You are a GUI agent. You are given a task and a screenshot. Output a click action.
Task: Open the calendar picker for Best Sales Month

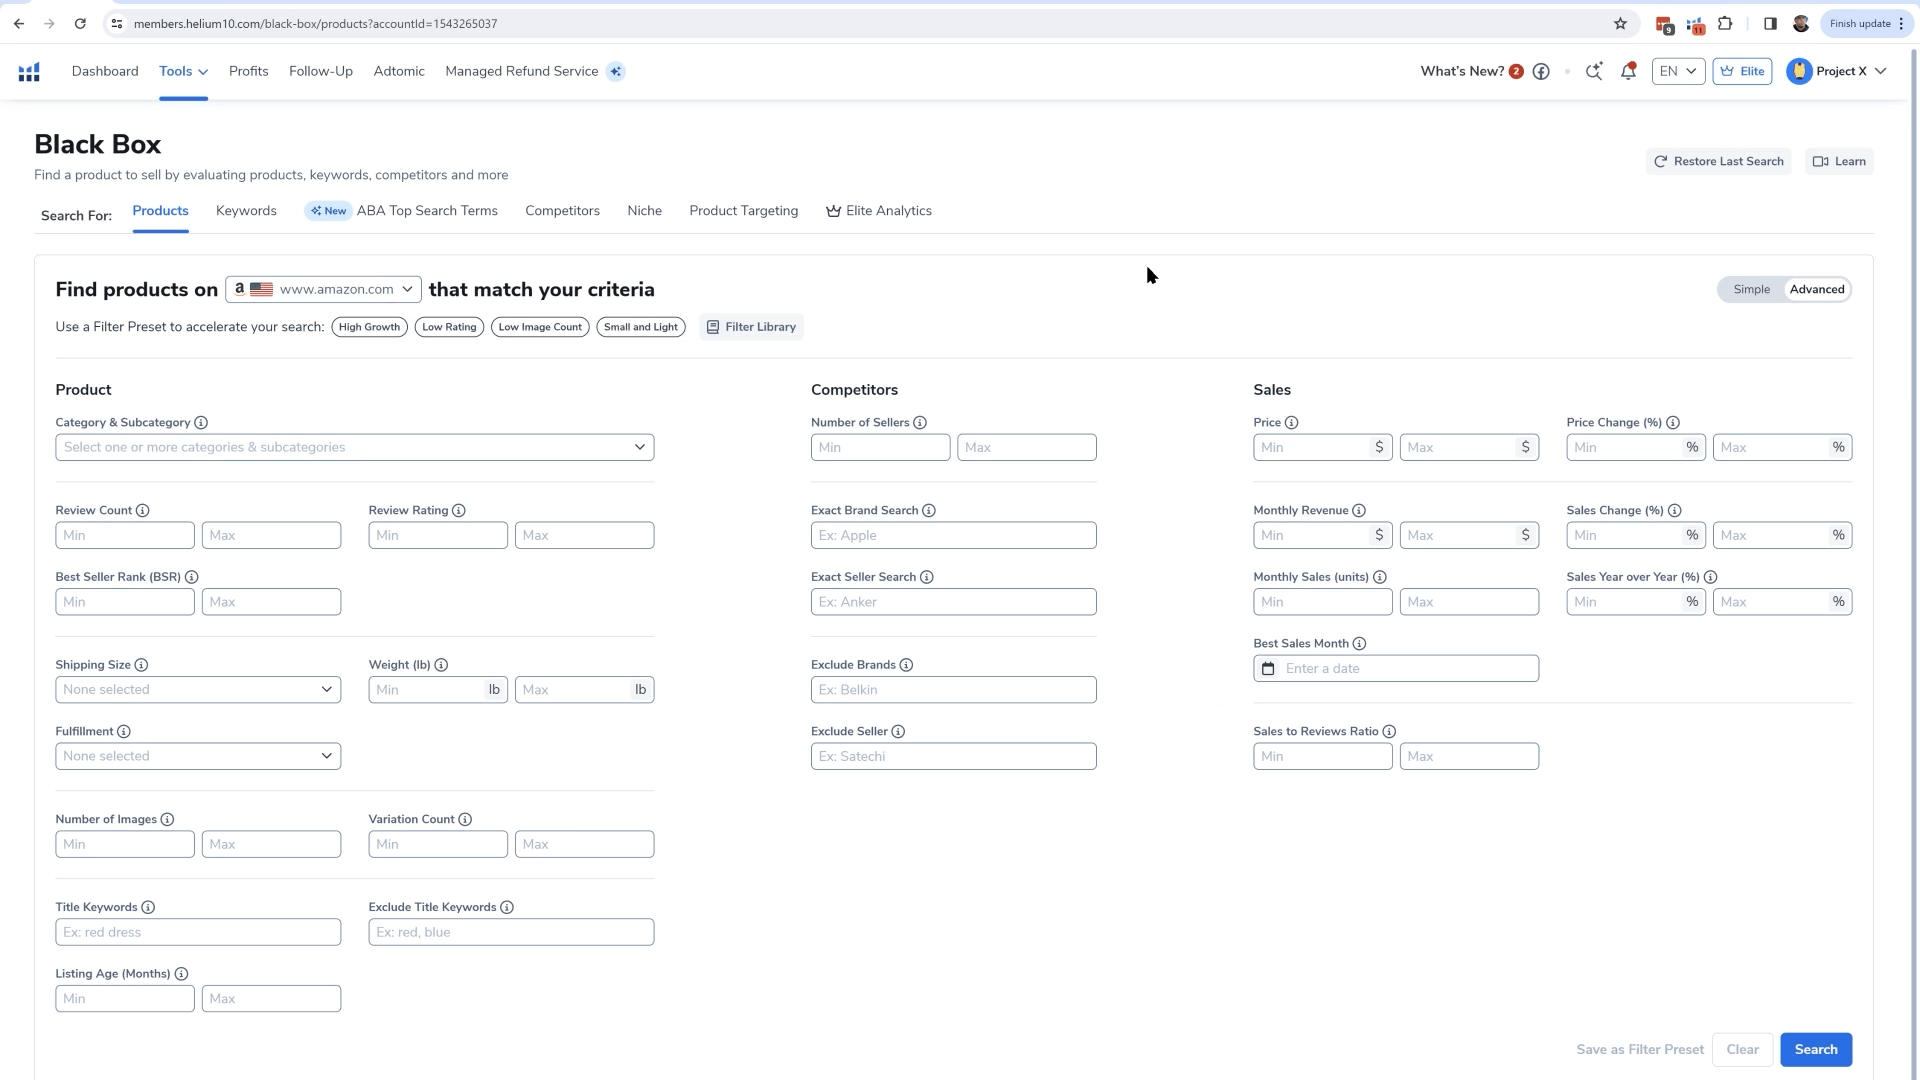pos(1267,667)
